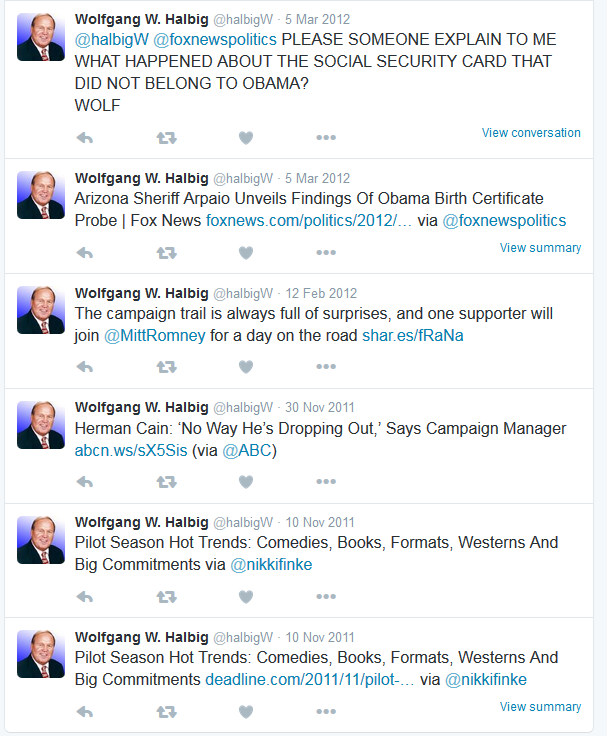Retweet the first Pilot Season tweet without link
This screenshot has height=736, width=607.
coord(166,597)
